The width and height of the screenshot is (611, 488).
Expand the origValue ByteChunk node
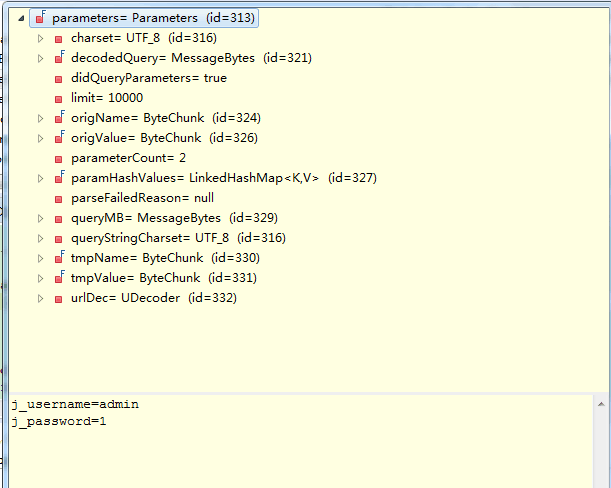[x=40, y=138]
